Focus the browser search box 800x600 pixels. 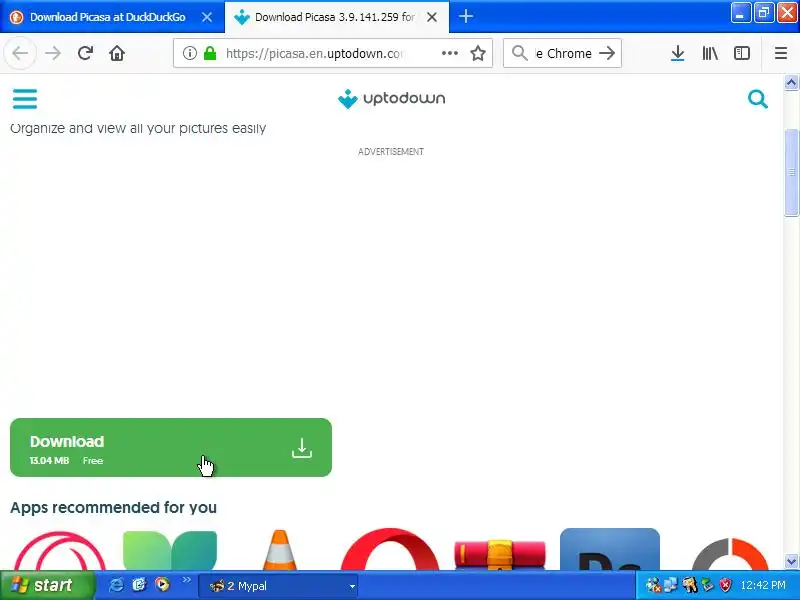click(562, 53)
